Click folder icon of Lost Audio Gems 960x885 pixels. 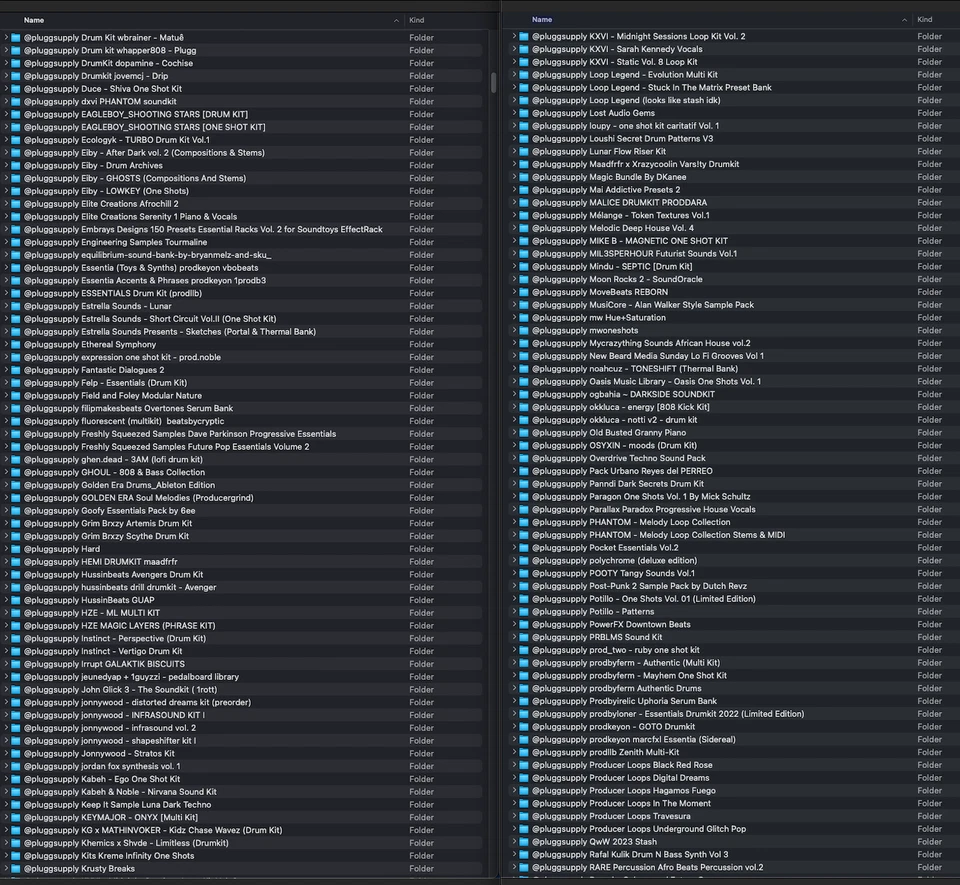pyautogui.click(x=524, y=113)
